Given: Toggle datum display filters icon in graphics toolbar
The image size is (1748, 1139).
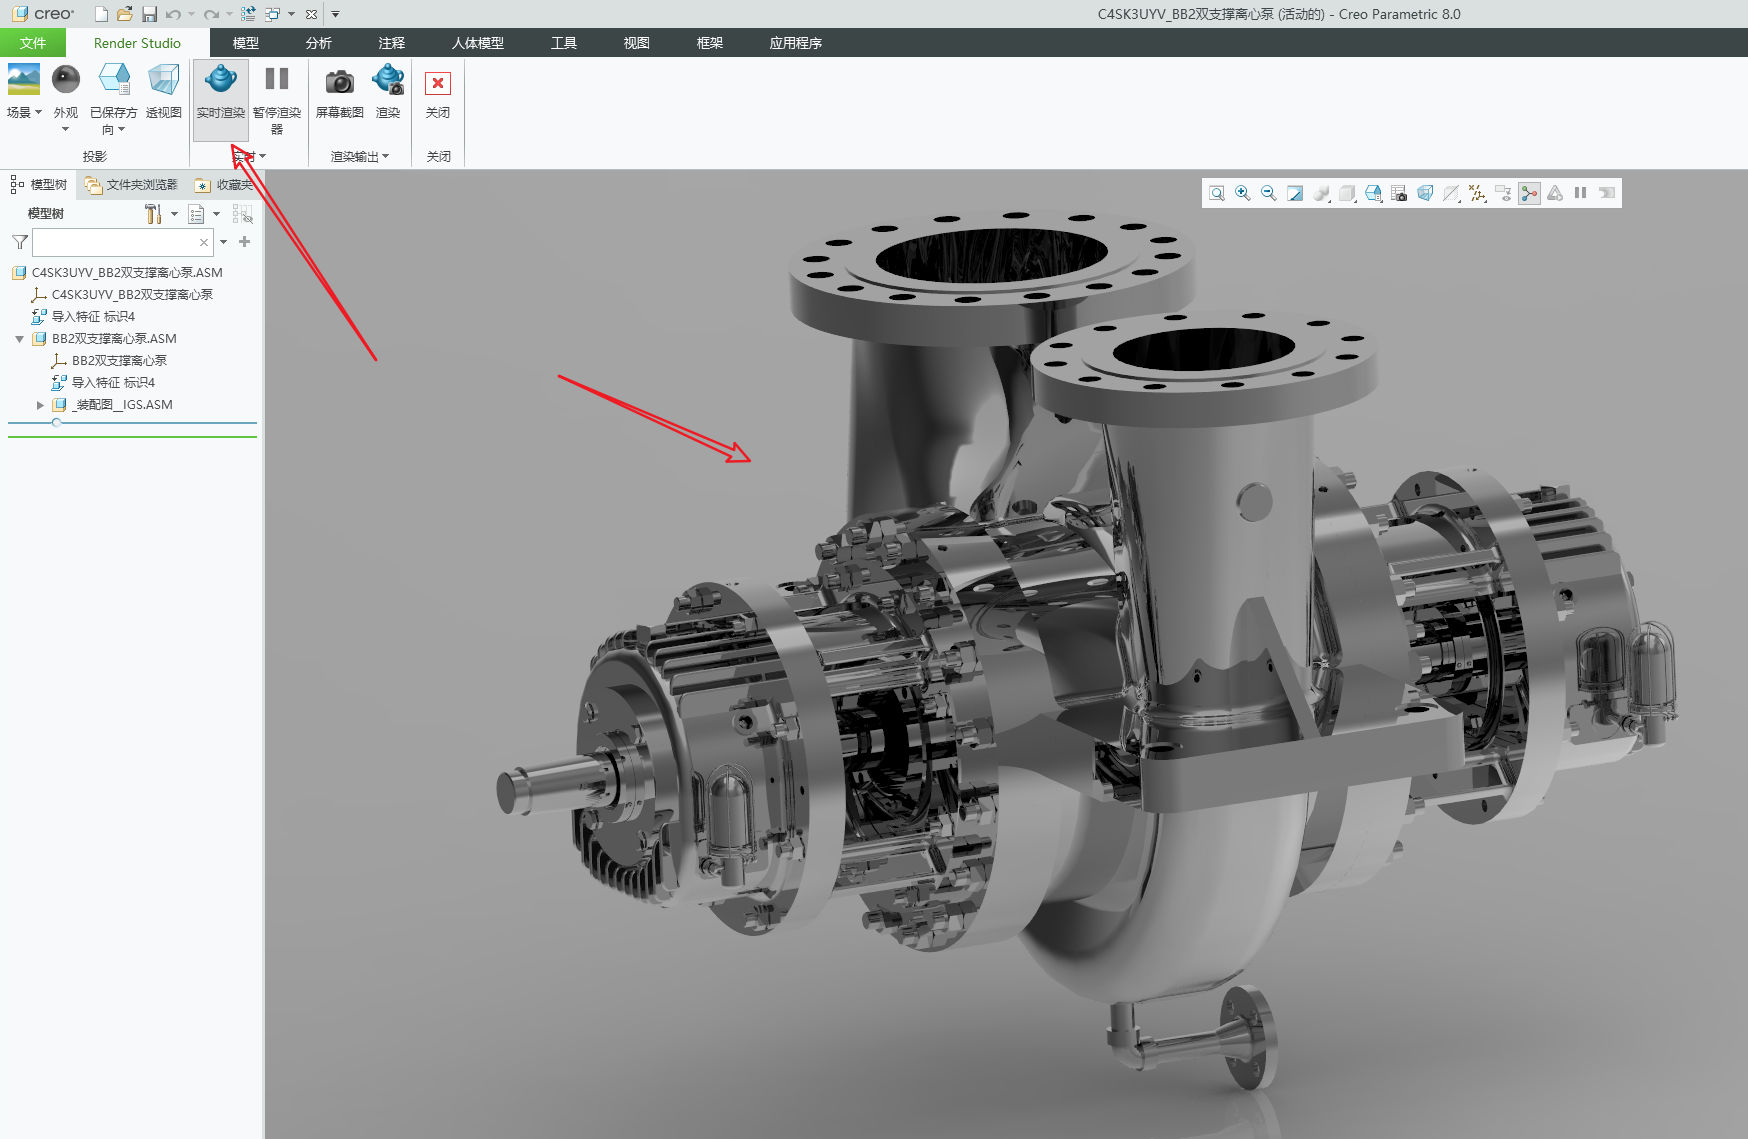Looking at the screenshot, I should click(x=1477, y=193).
